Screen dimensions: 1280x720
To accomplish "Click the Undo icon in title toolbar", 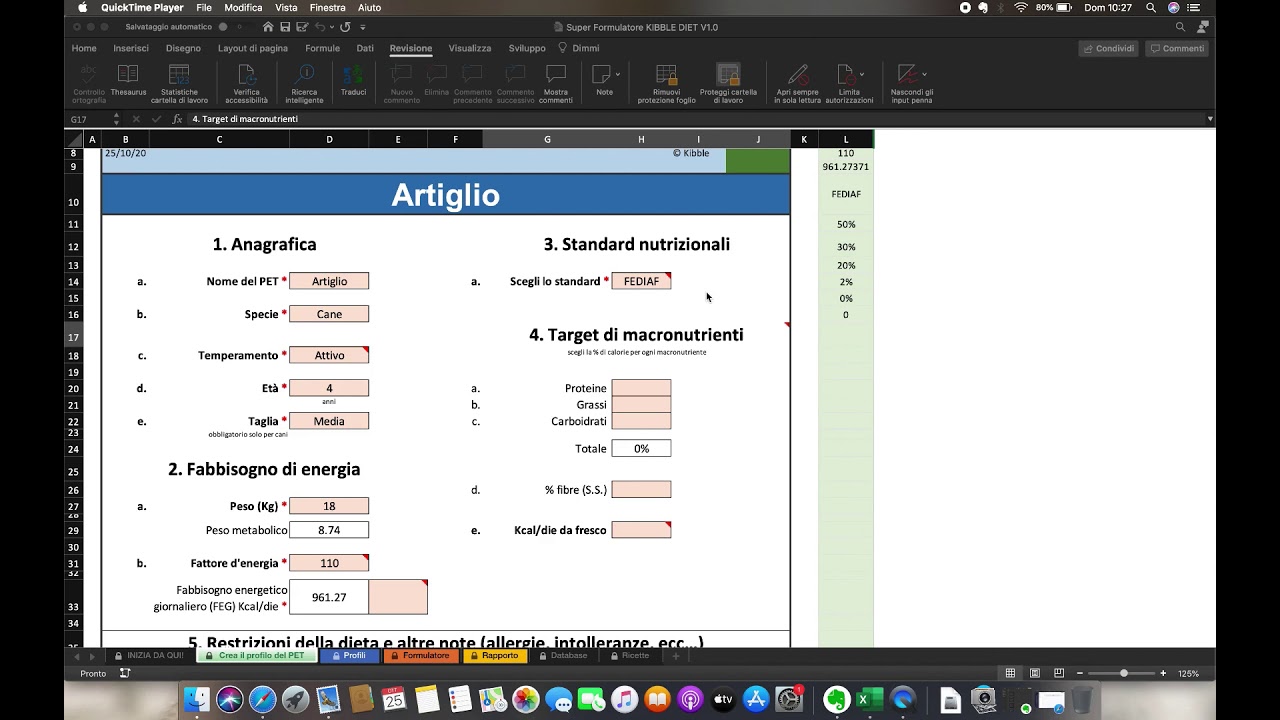I will click(x=320, y=27).
